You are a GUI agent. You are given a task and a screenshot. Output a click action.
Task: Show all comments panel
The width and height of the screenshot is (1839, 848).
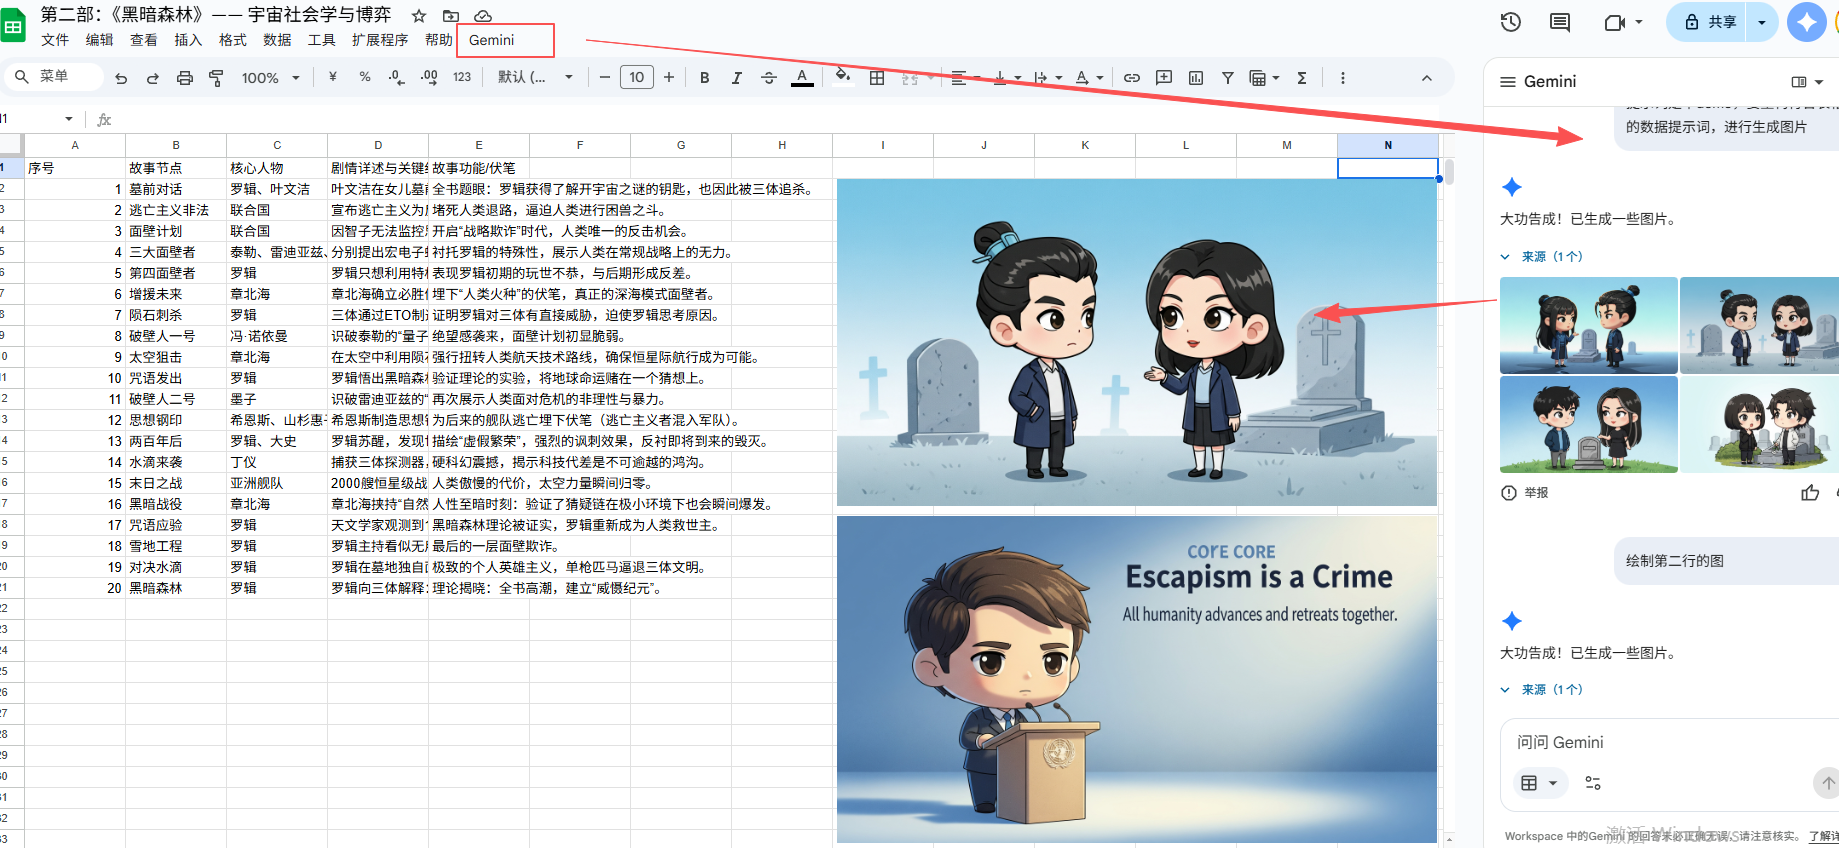1560,22
